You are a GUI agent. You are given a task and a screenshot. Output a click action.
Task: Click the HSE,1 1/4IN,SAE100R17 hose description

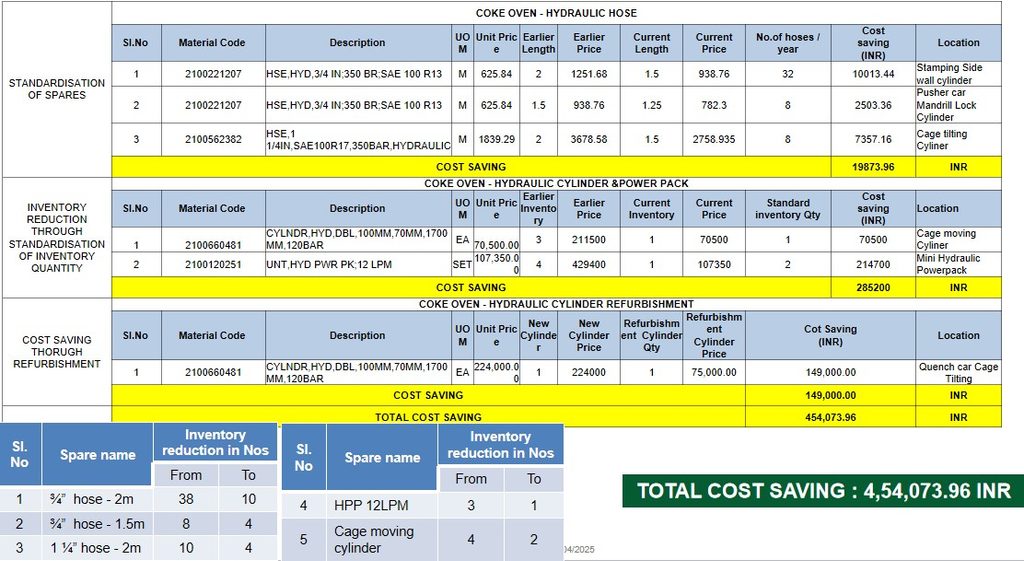tap(358, 140)
